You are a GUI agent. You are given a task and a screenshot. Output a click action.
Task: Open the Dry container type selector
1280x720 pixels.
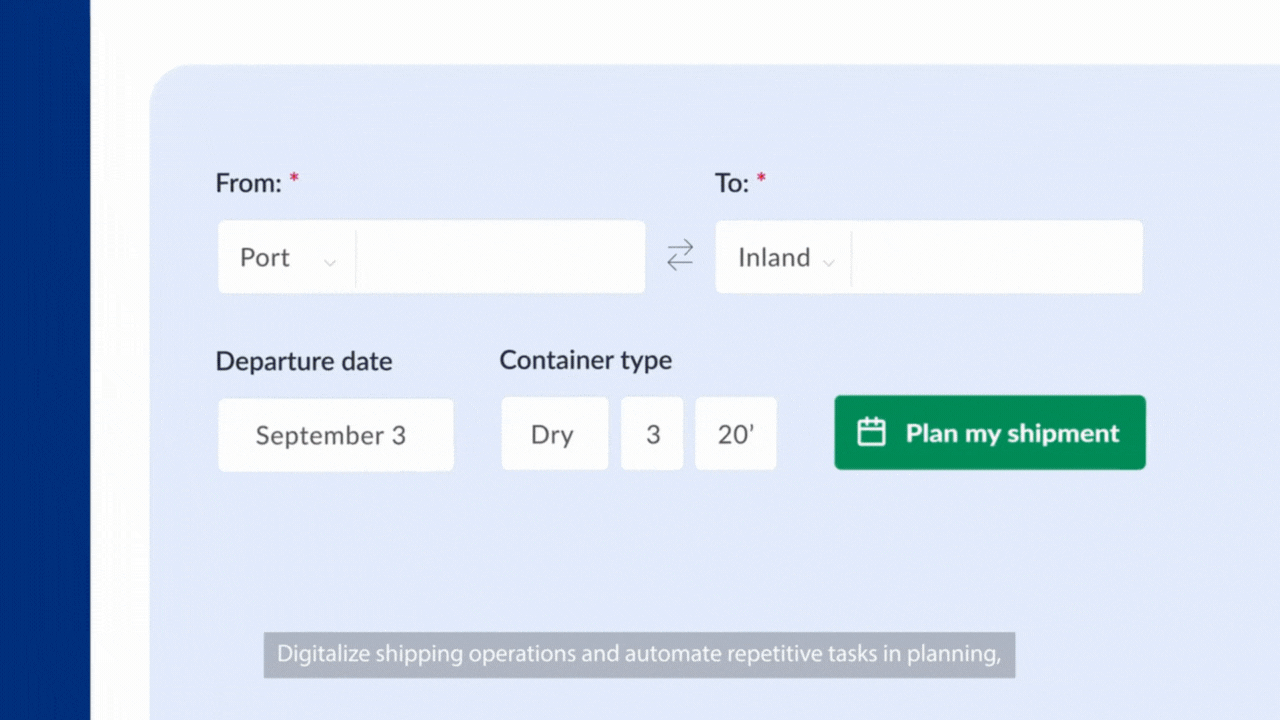click(554, 434)
